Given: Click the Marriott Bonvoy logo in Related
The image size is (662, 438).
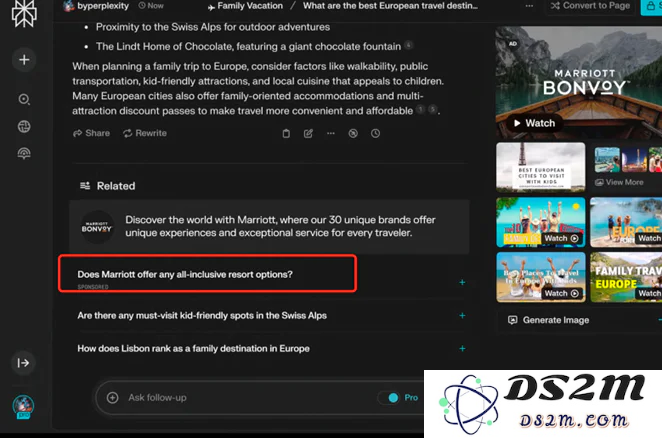Looking at the screenshot, I should (x=97, y=227).
